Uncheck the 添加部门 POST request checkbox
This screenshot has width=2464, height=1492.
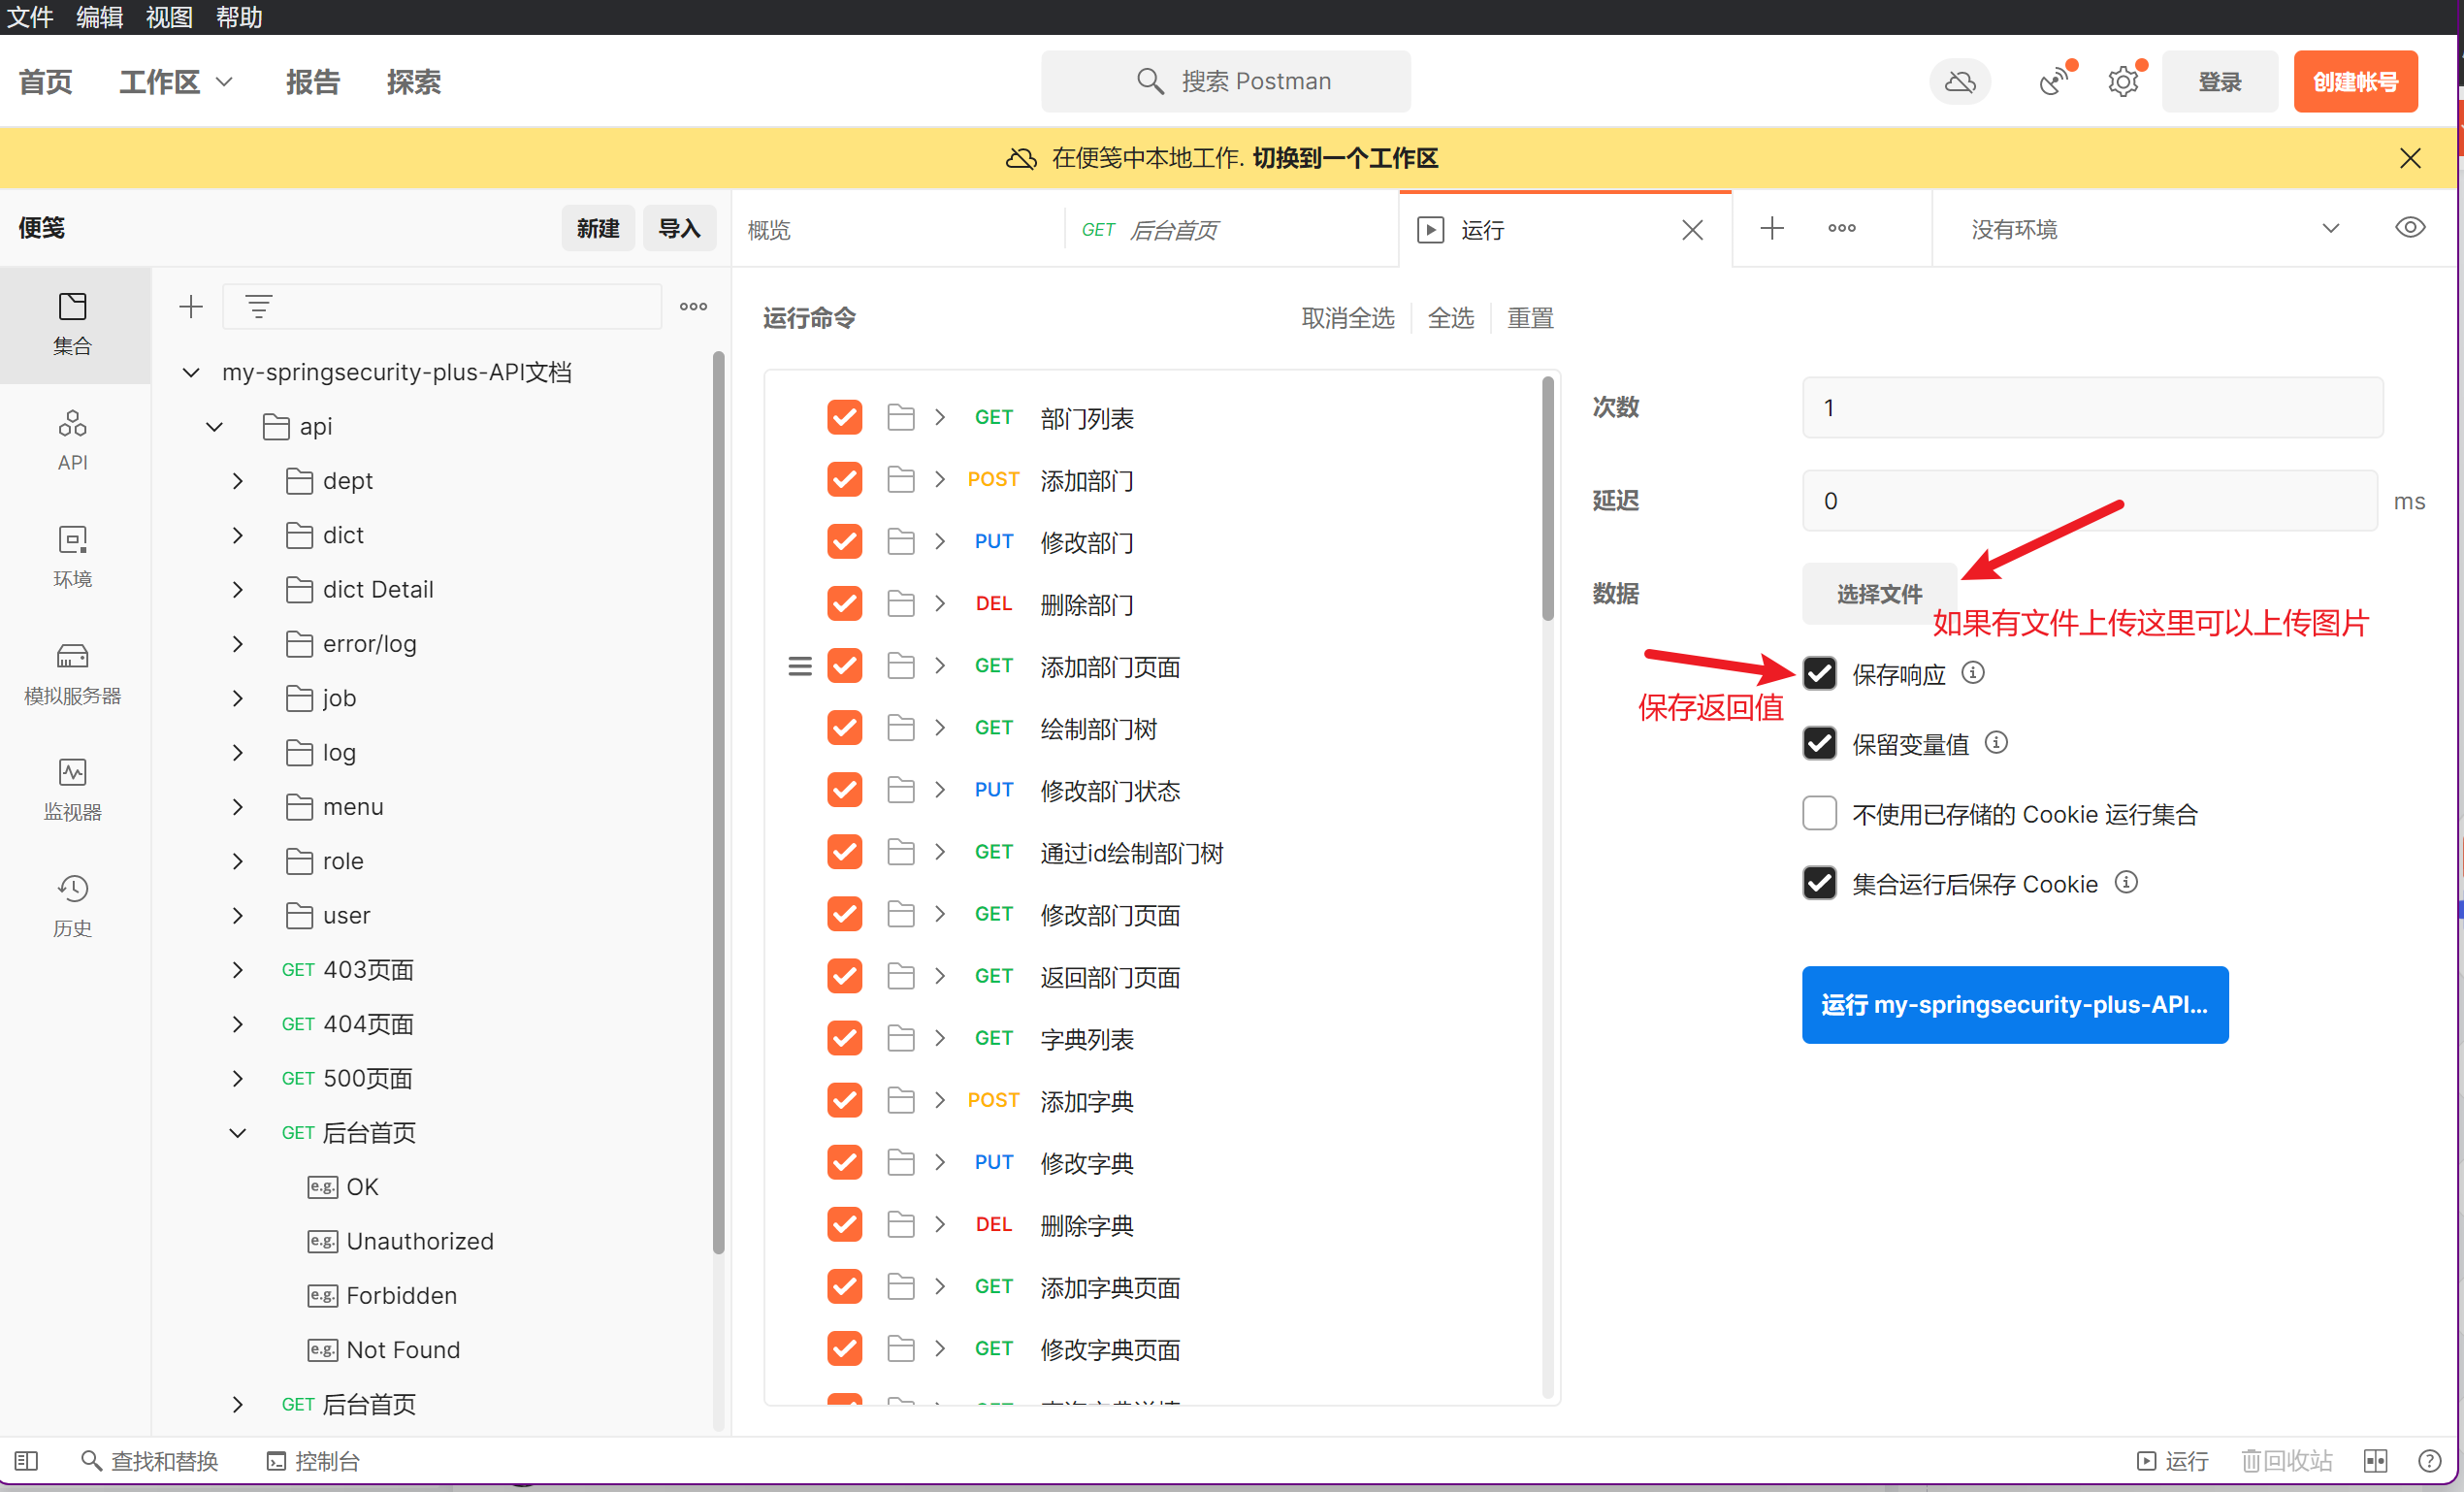click(844, 480)
